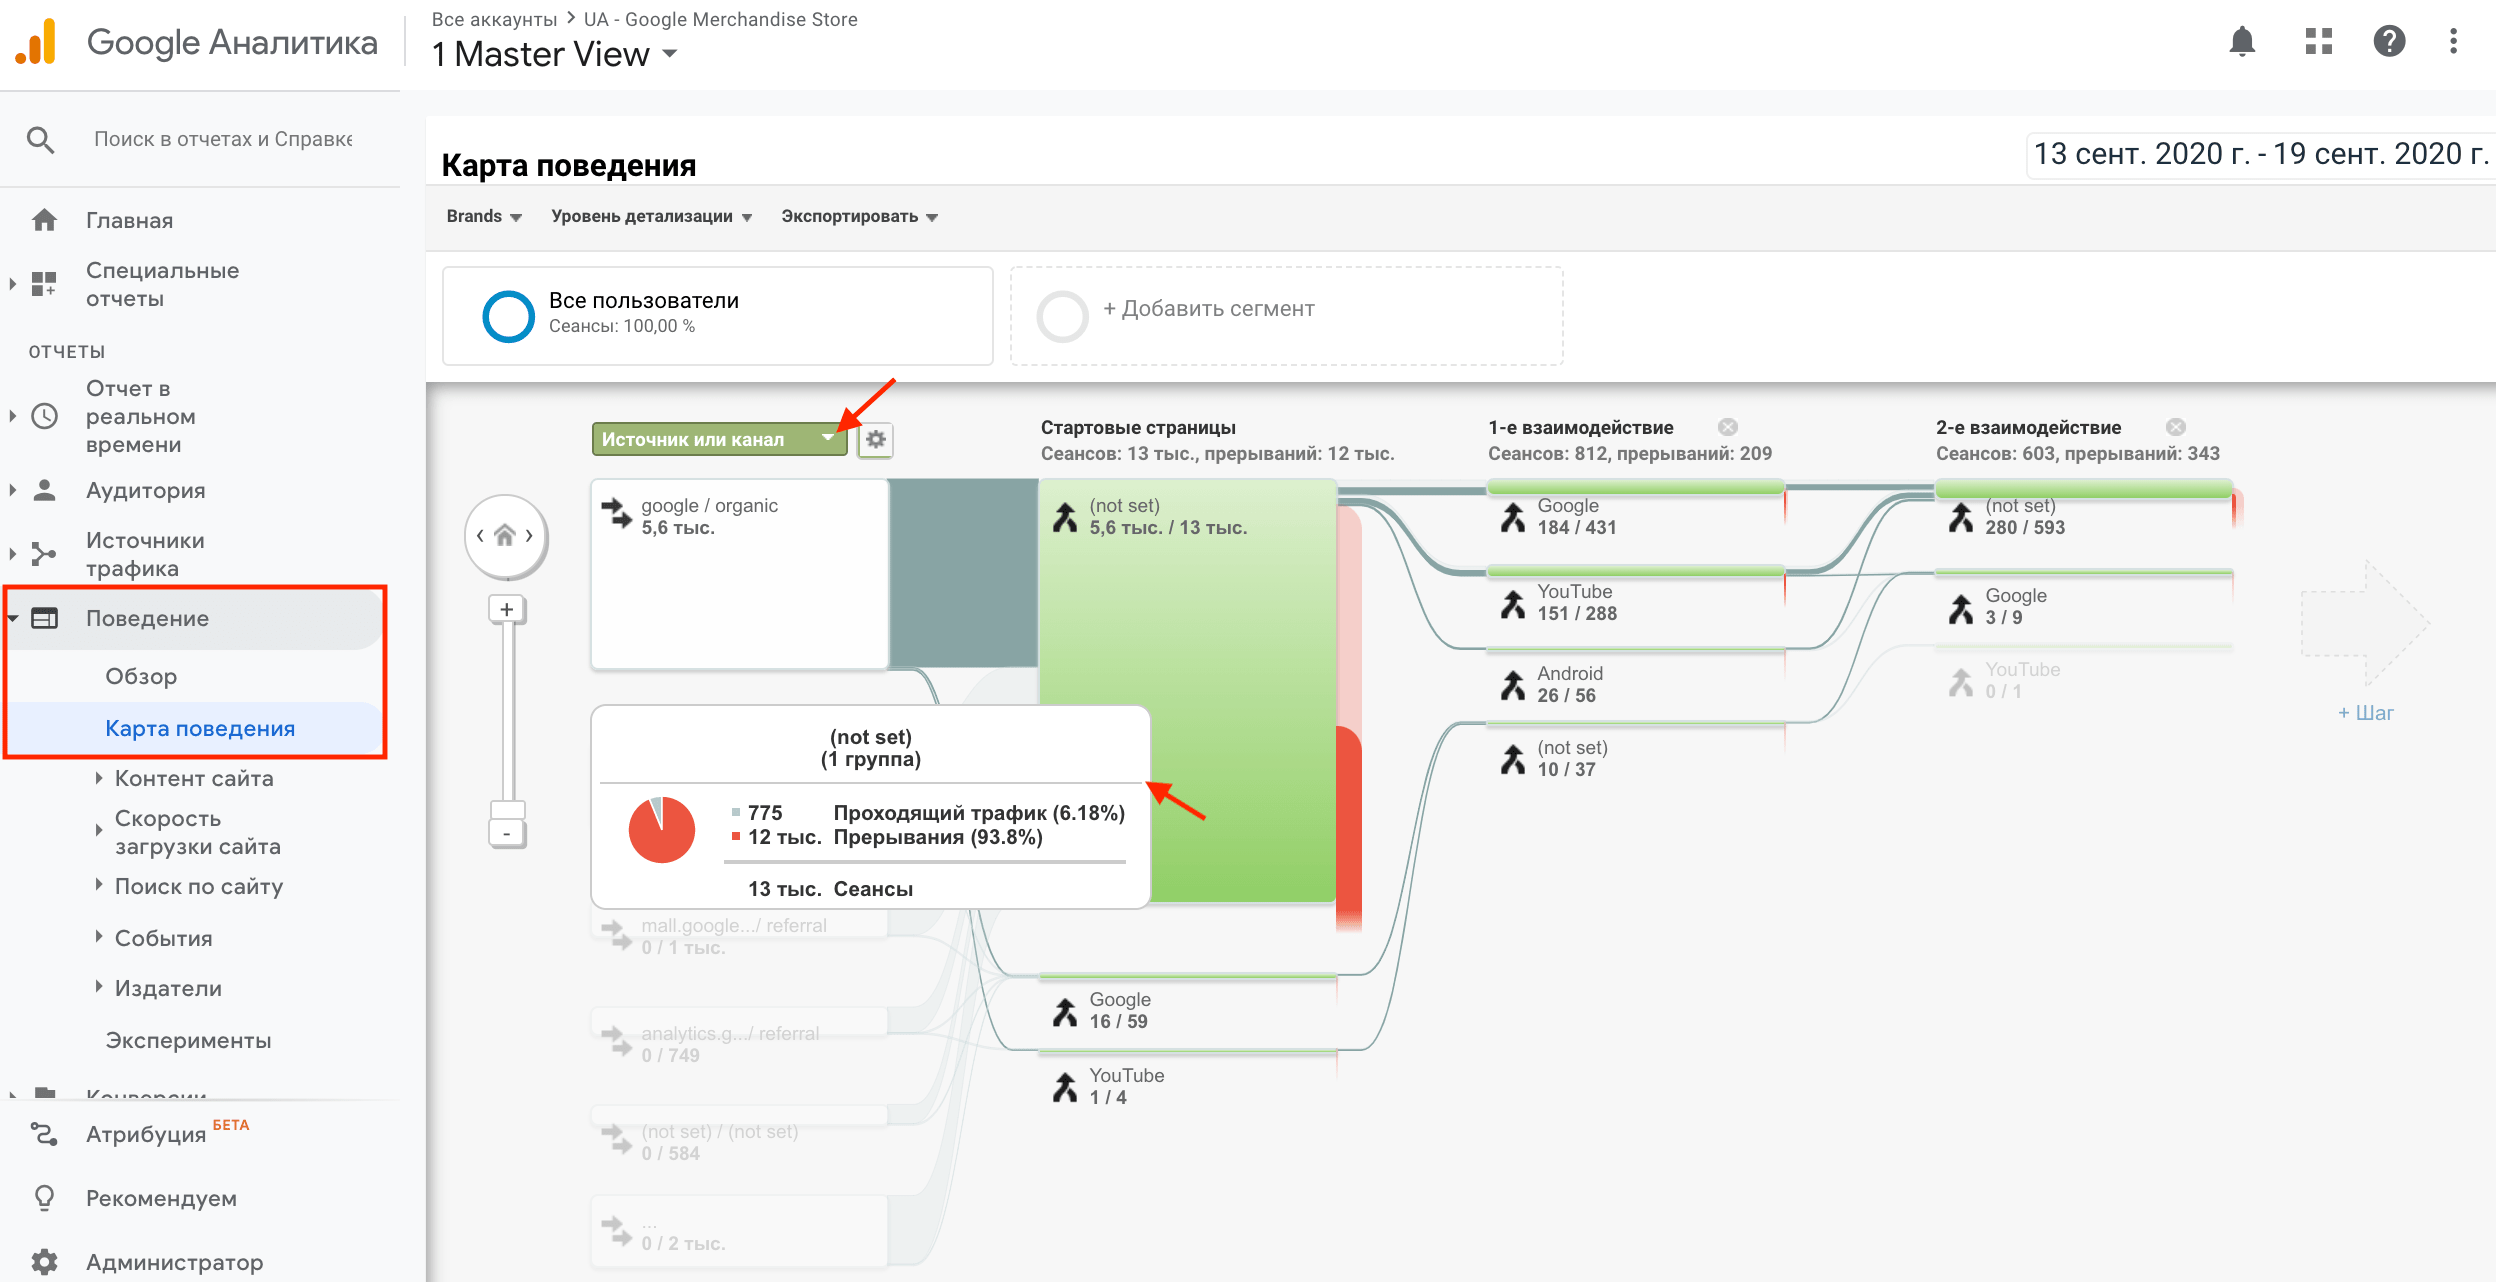2496x1282 pixels.
Task: Click the Все аккаунты breadcrumb
Action: (x=494, y=19)
